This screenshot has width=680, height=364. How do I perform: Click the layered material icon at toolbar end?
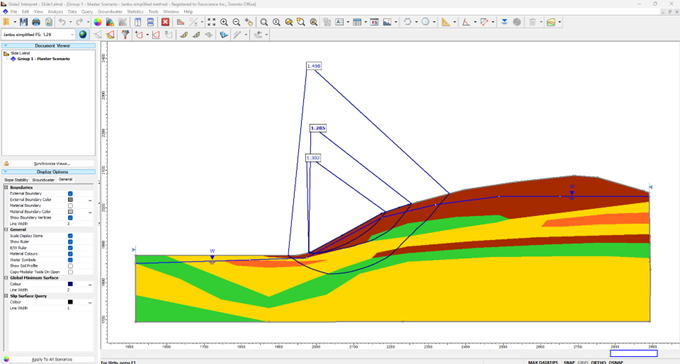[x=551, y=22]
